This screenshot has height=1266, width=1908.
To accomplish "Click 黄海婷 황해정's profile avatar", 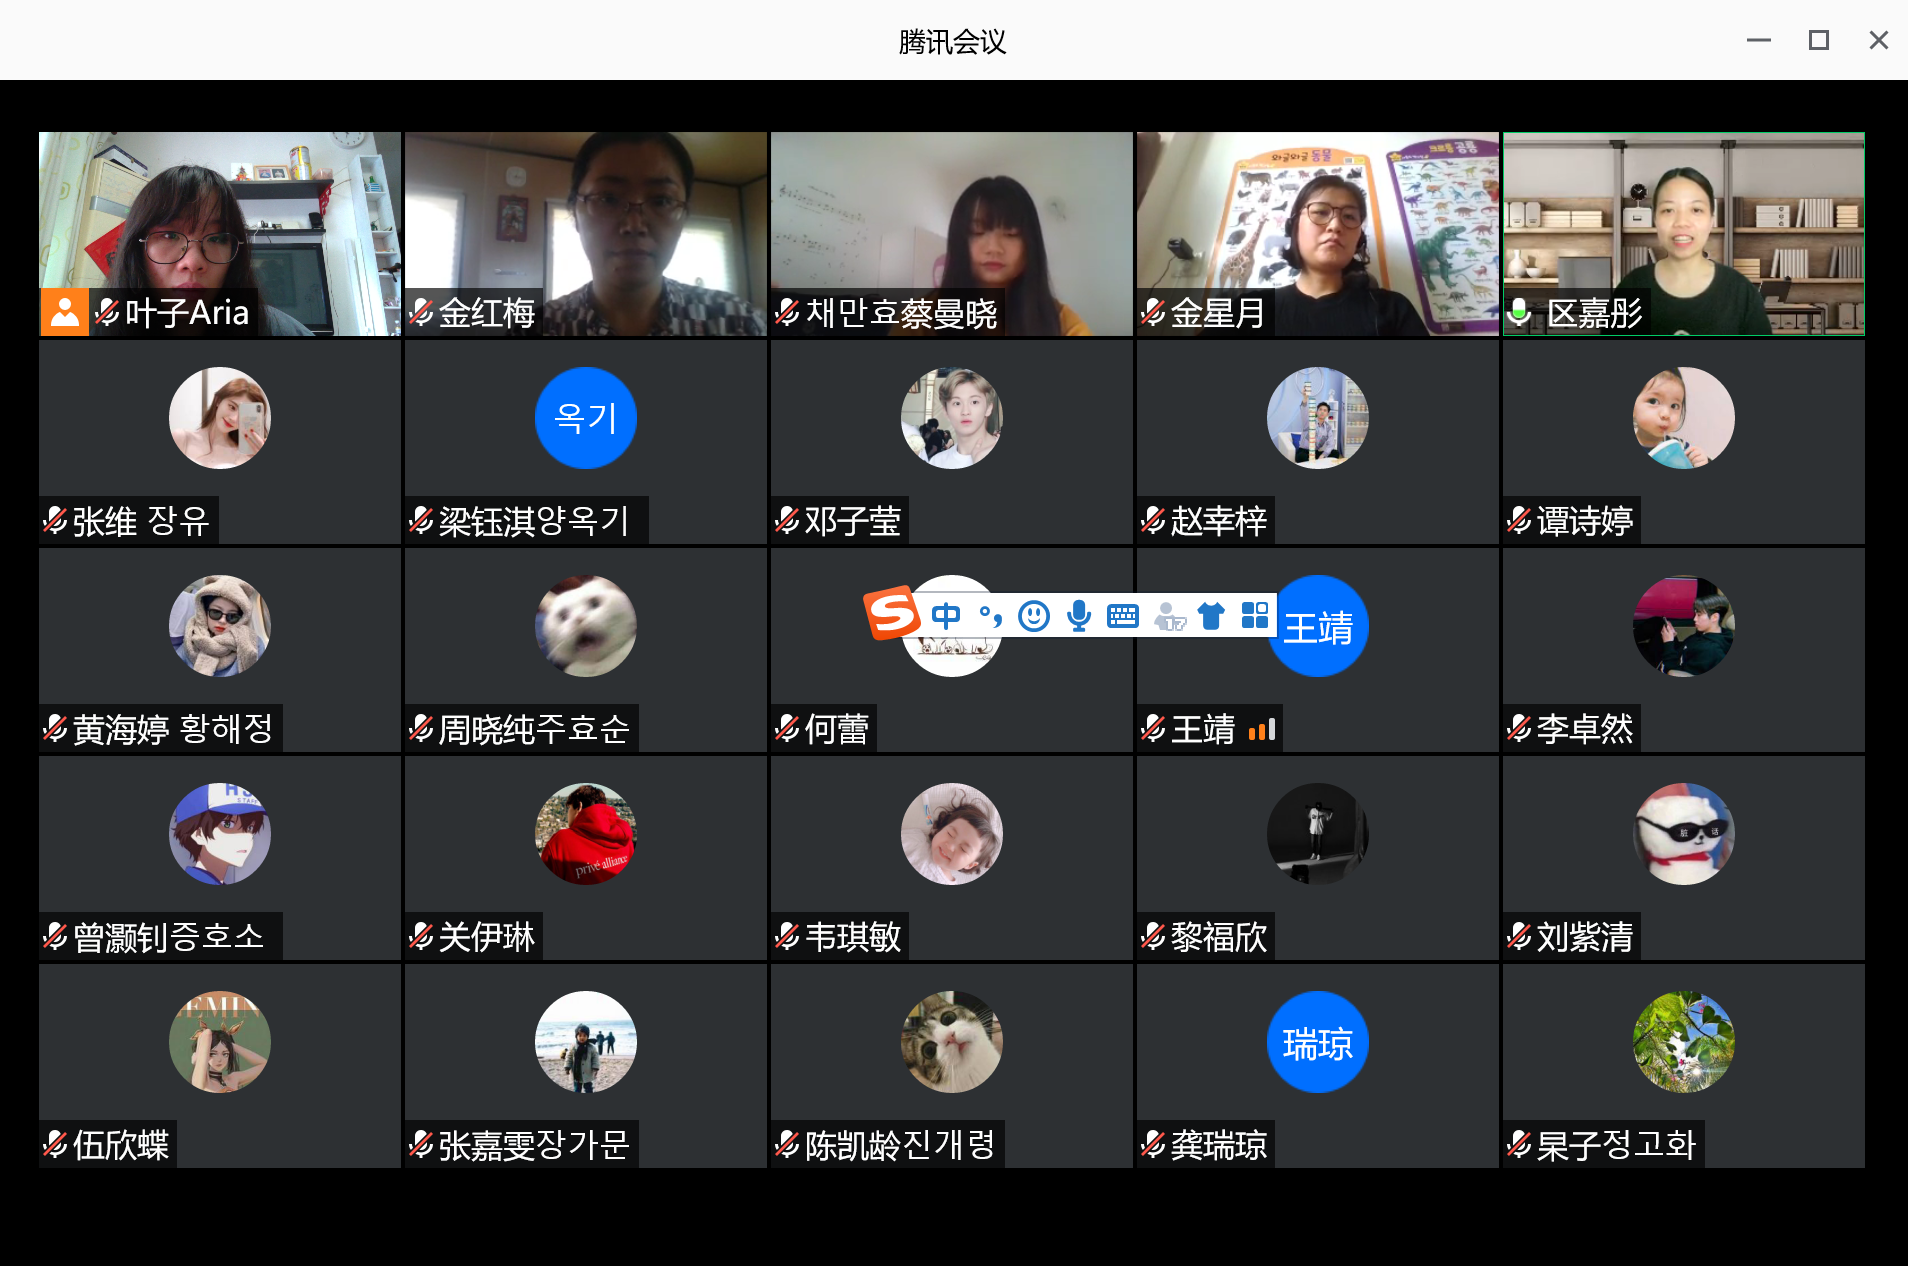I will (220, 626).
